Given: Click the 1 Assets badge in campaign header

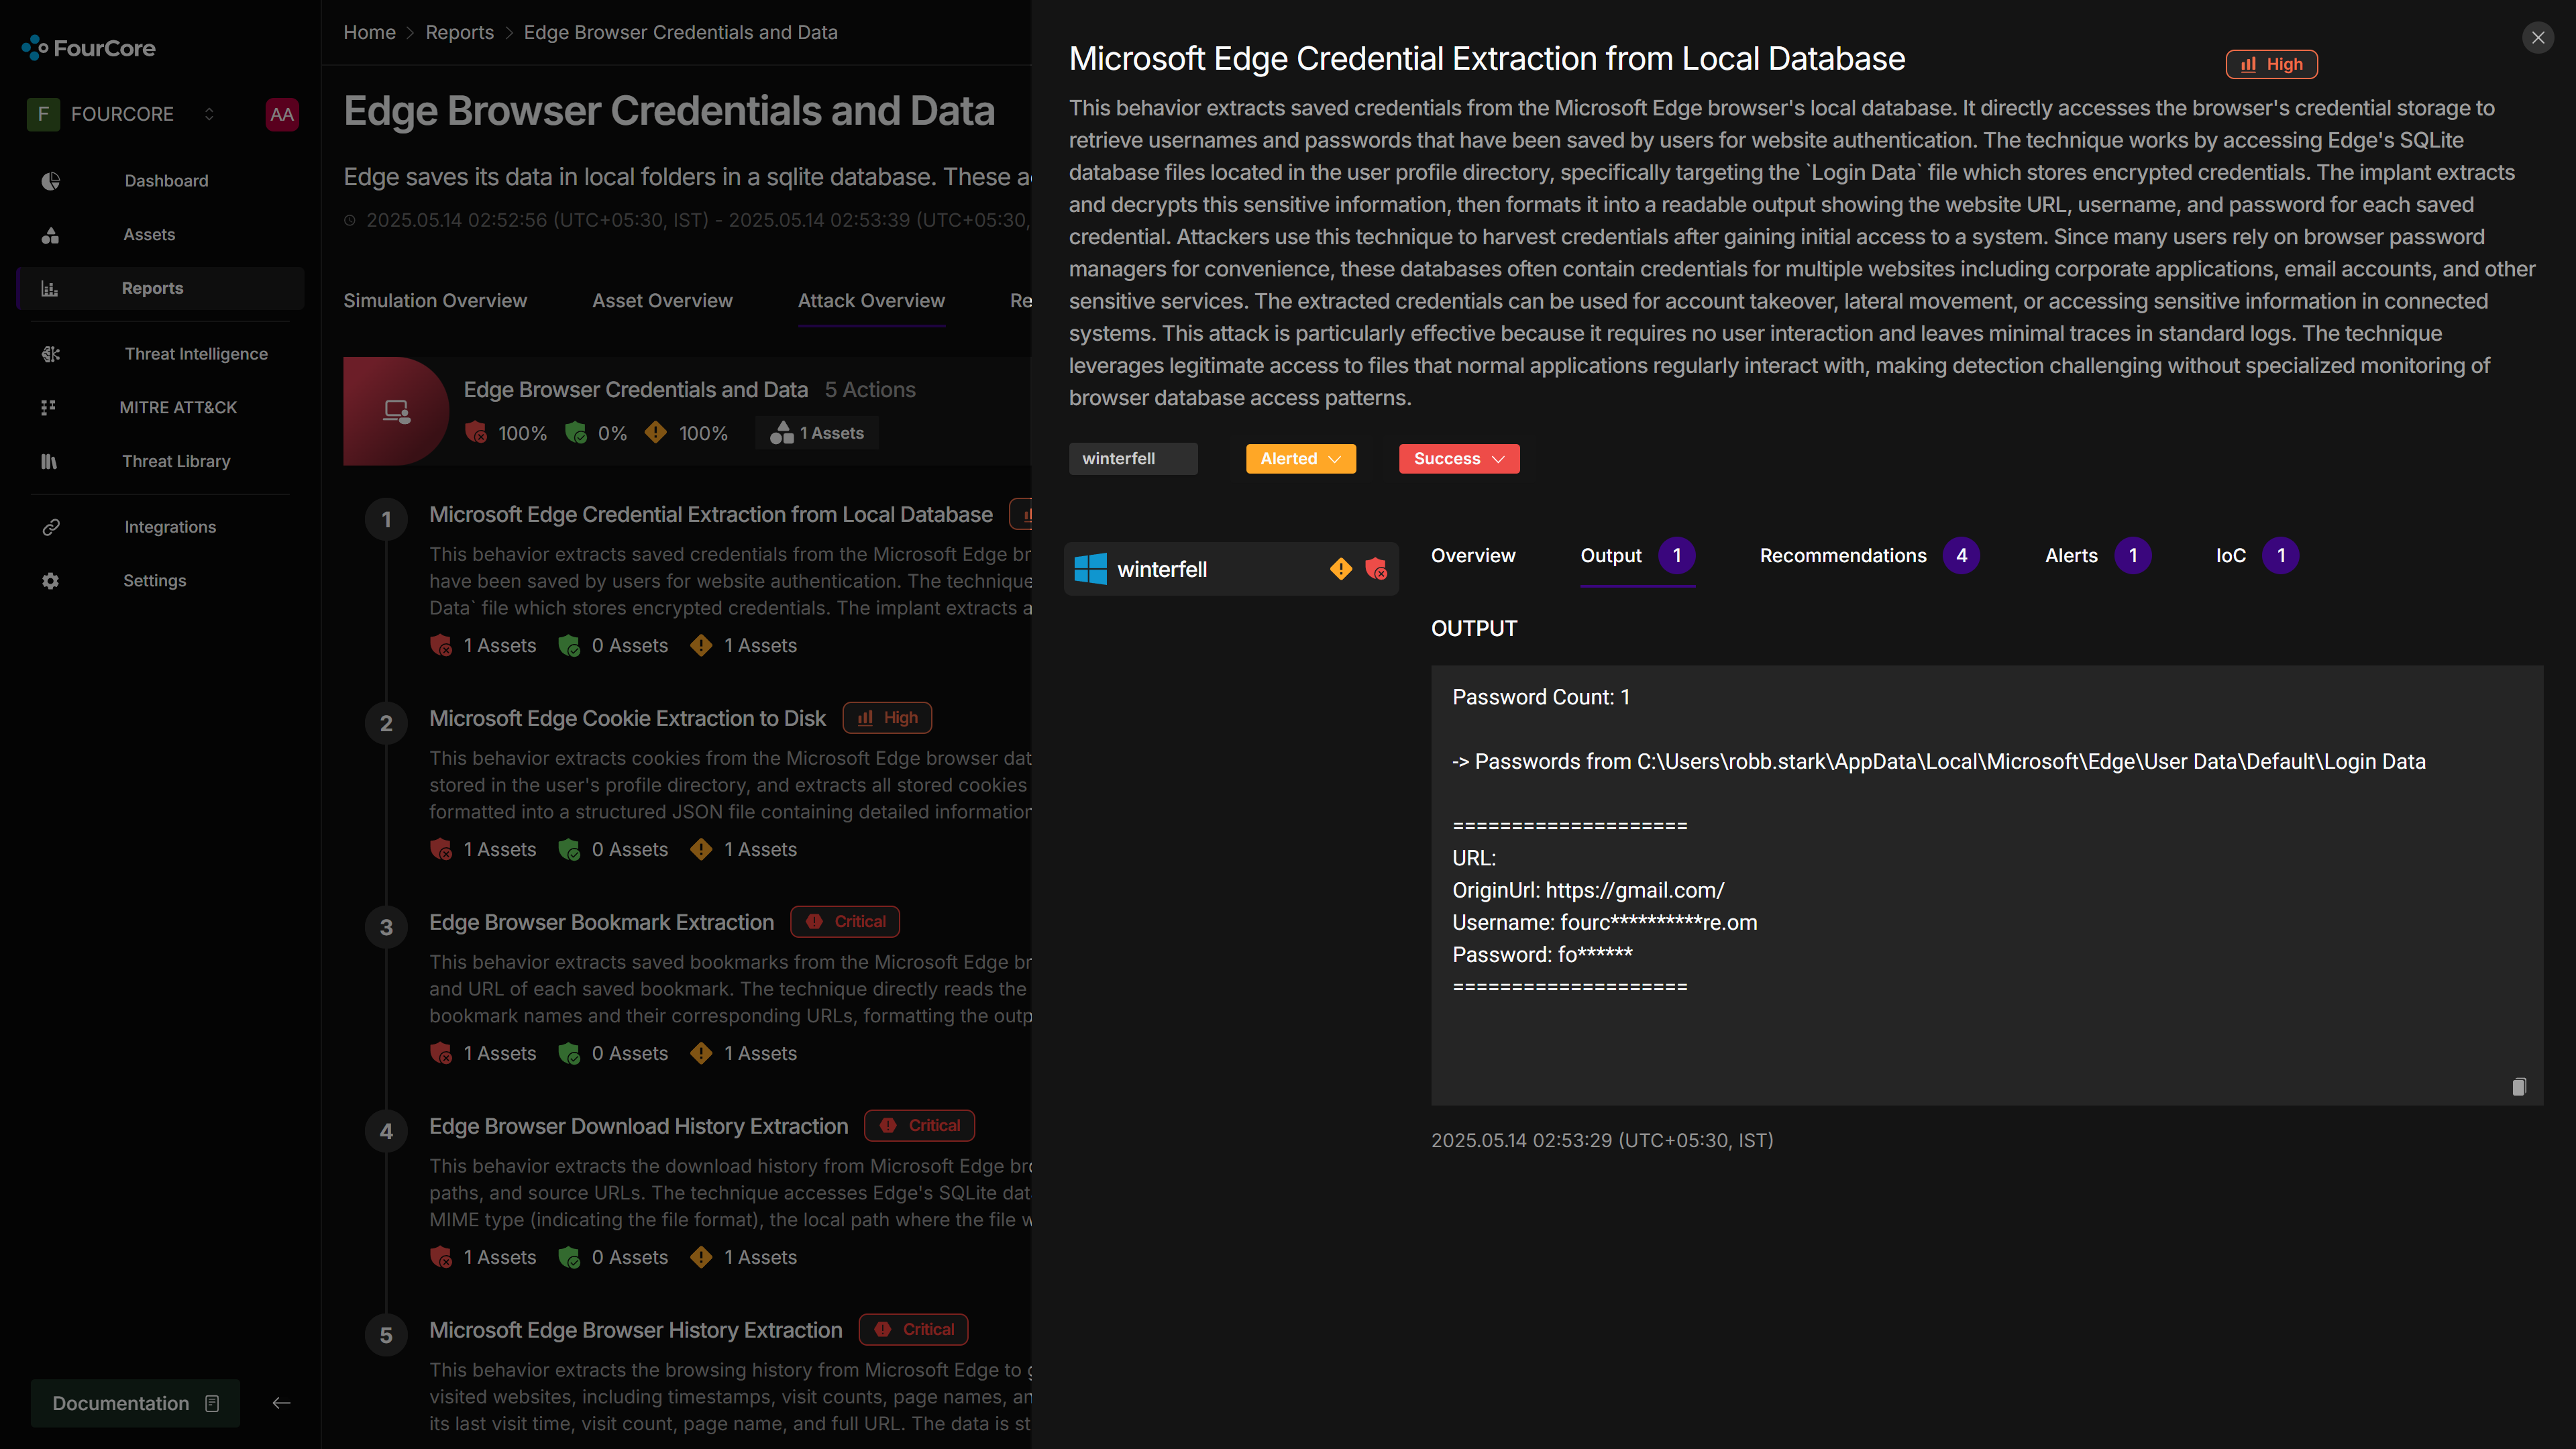Looking at the screenshot, I should point(818,433).
